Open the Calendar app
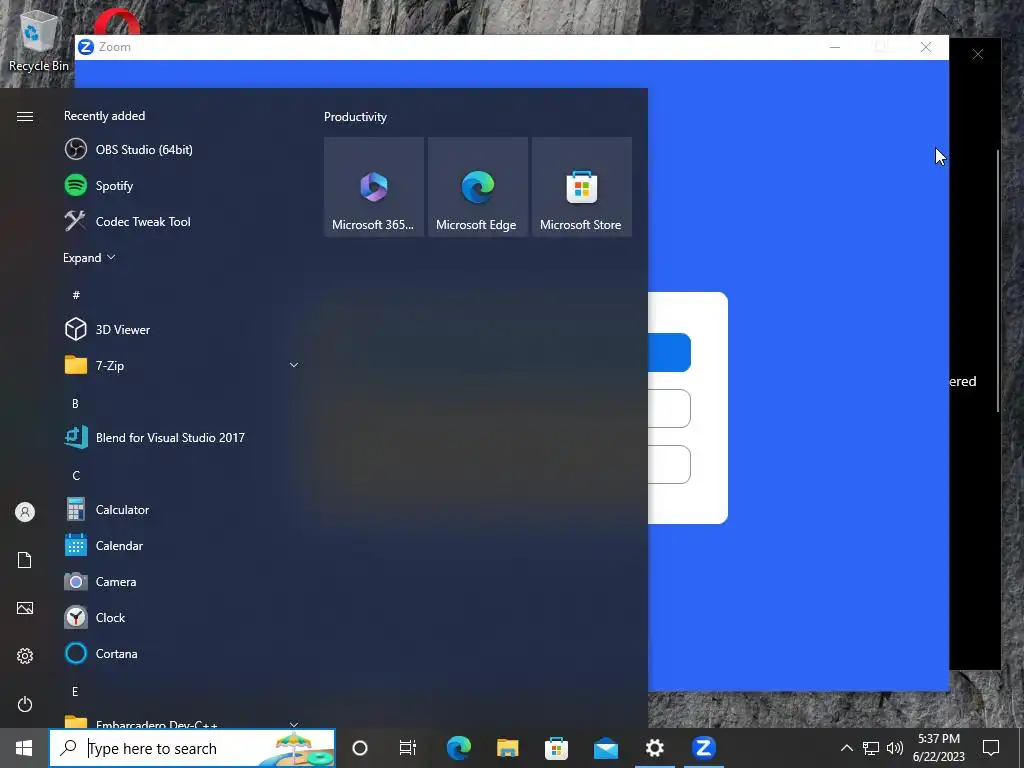1024x768 pixels. pyautogui.click(x=182, y=545)
